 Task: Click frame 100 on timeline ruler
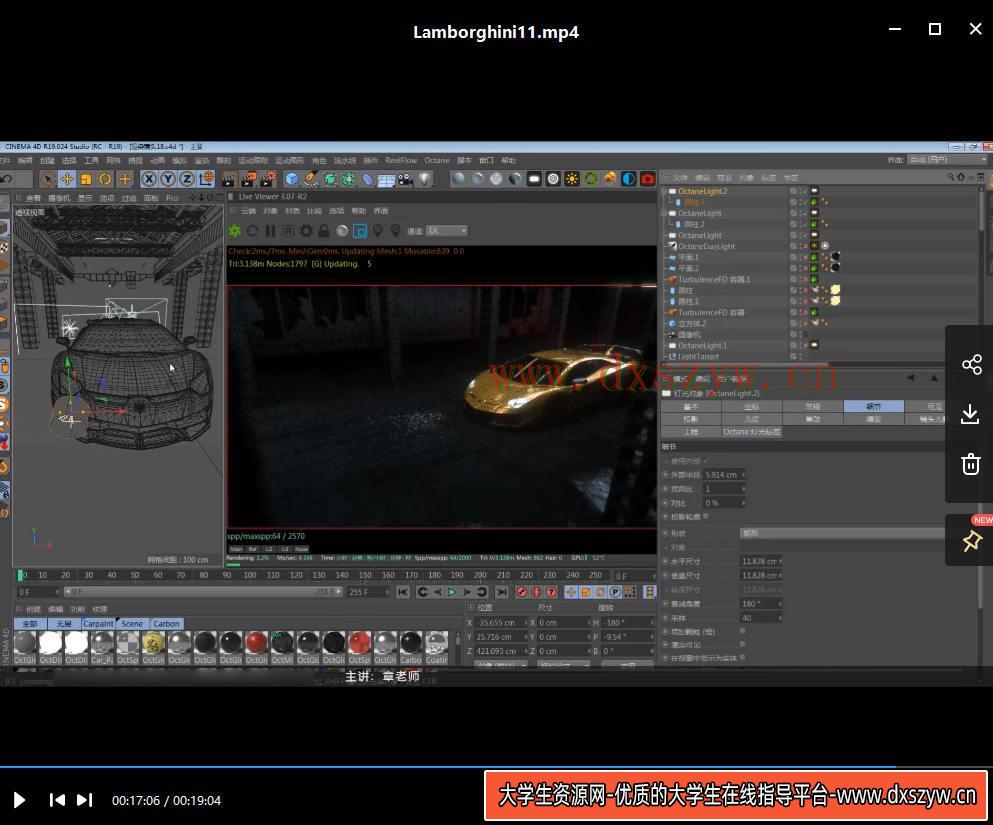(250, 576)
